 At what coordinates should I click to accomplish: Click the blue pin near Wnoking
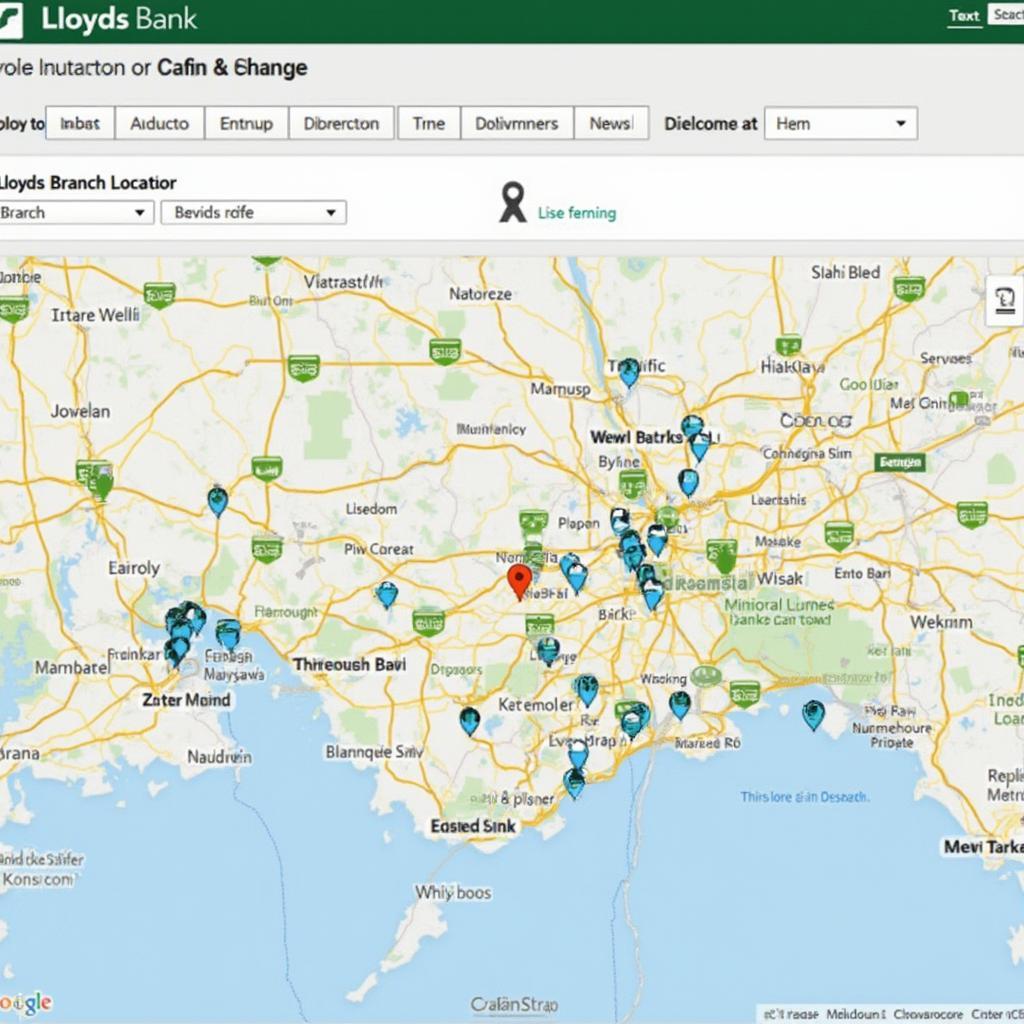point(680,705)
